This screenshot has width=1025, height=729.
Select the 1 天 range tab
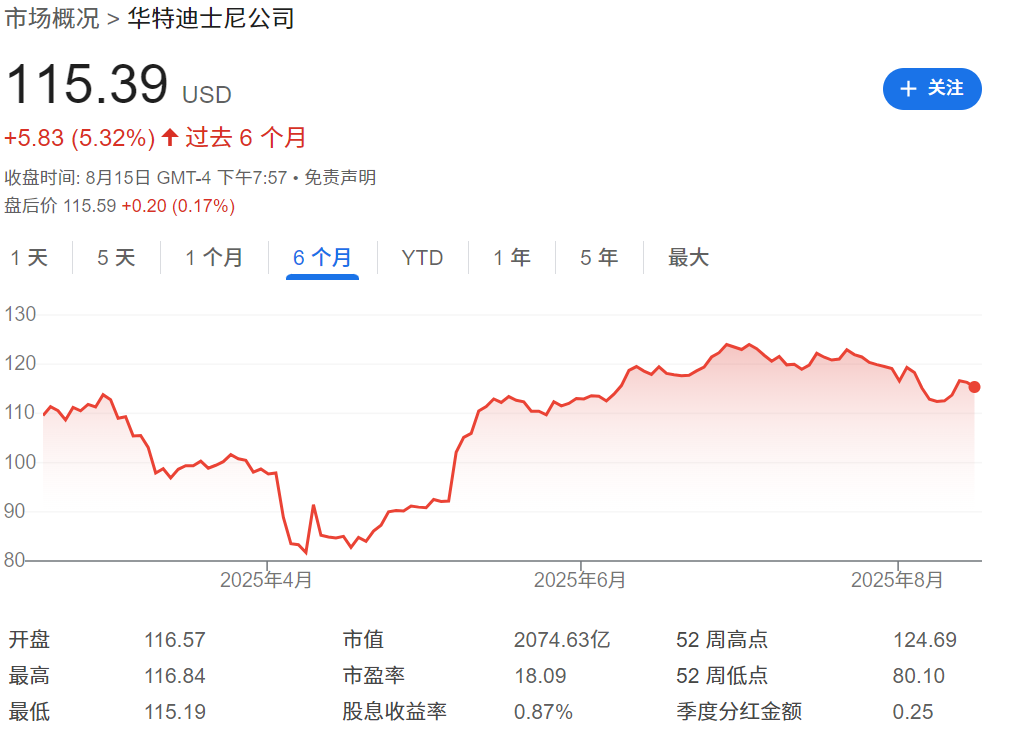coord(29,258)
